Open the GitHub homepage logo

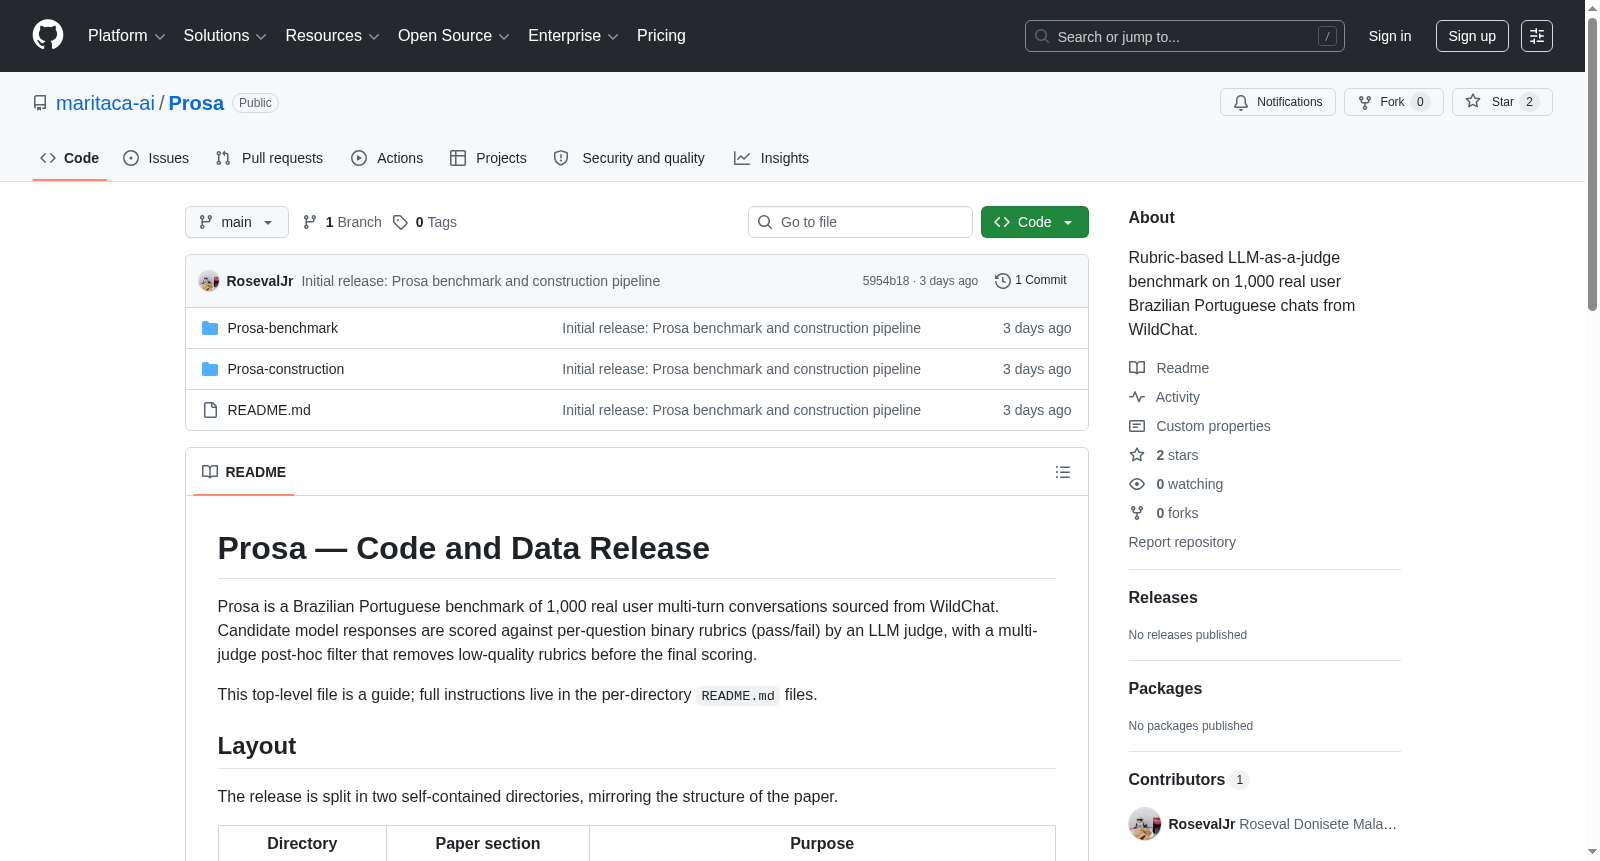pos(48,36)
